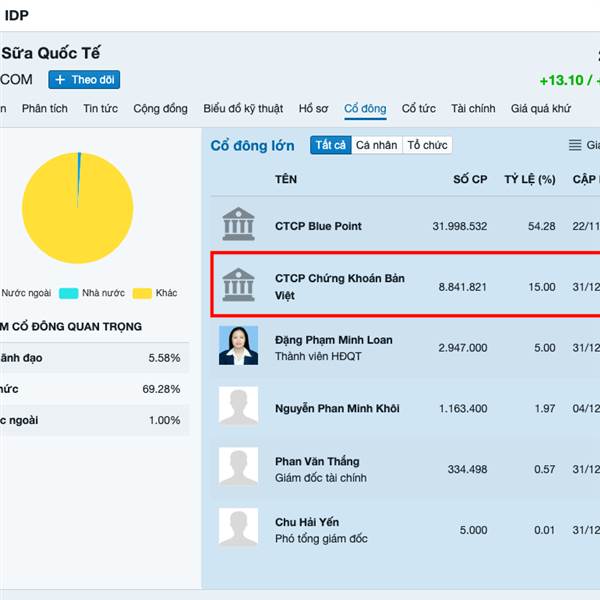Click Chu Hải Yến's avatar placeholder
The width and height of the screenshot is (600, 600).
tap(238, 527)
